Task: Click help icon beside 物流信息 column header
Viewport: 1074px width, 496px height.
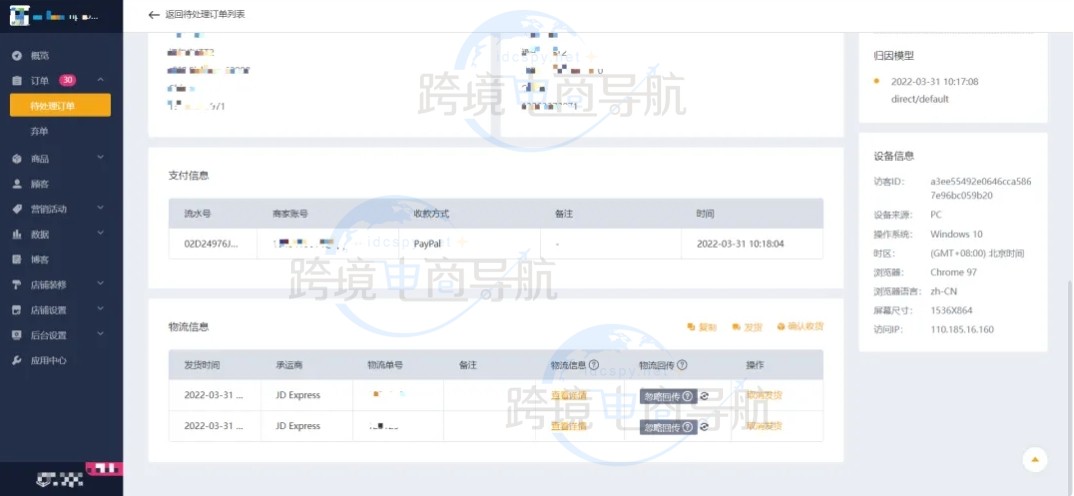Action: tap(594, 365)
